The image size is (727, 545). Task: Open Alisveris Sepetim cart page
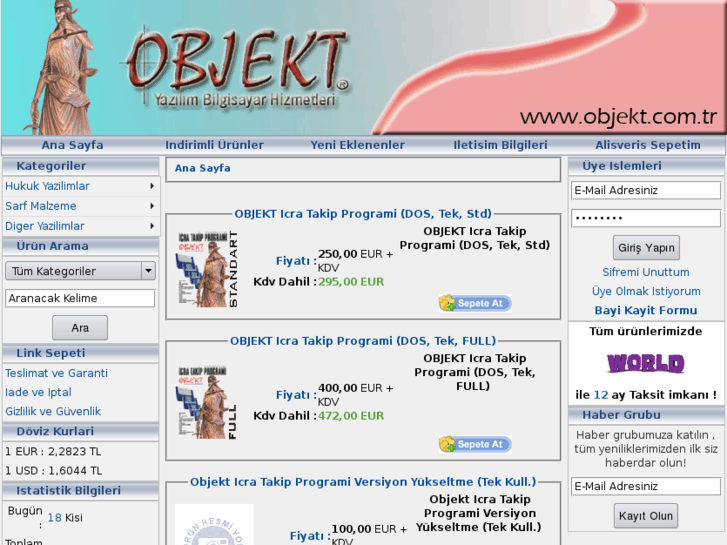[x=648, y=145]
